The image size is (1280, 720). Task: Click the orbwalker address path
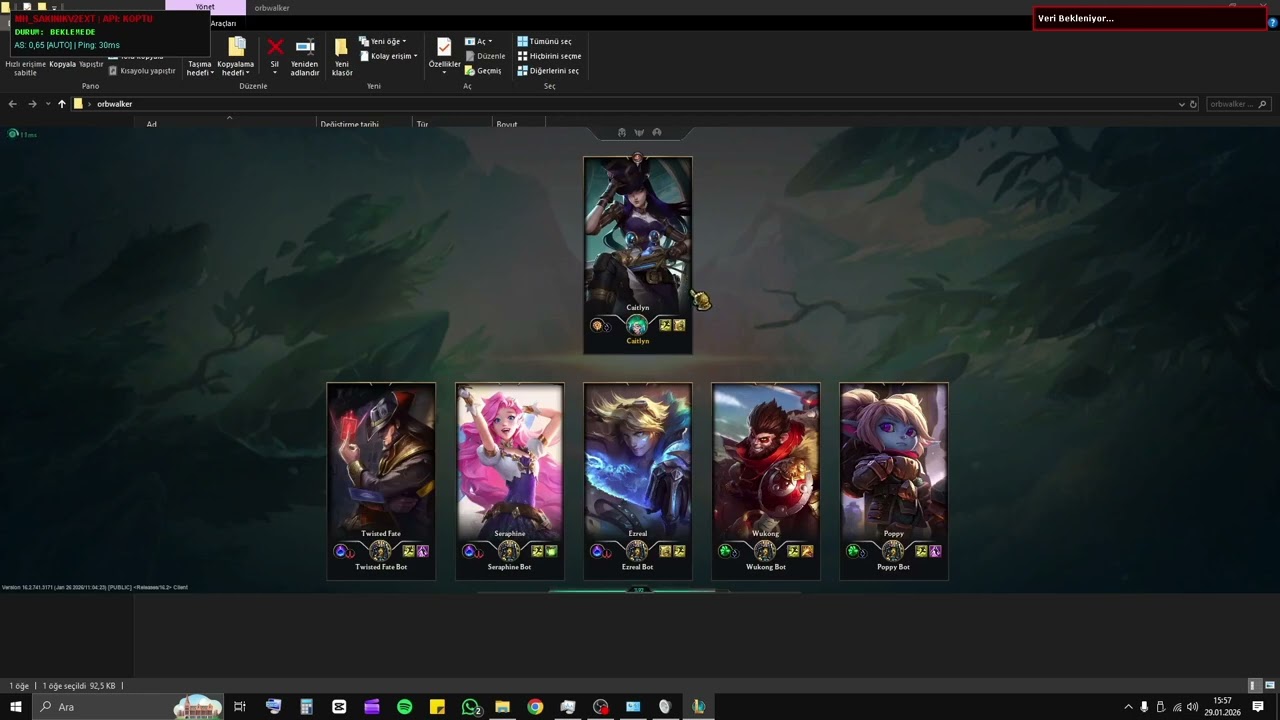(114, 104)
